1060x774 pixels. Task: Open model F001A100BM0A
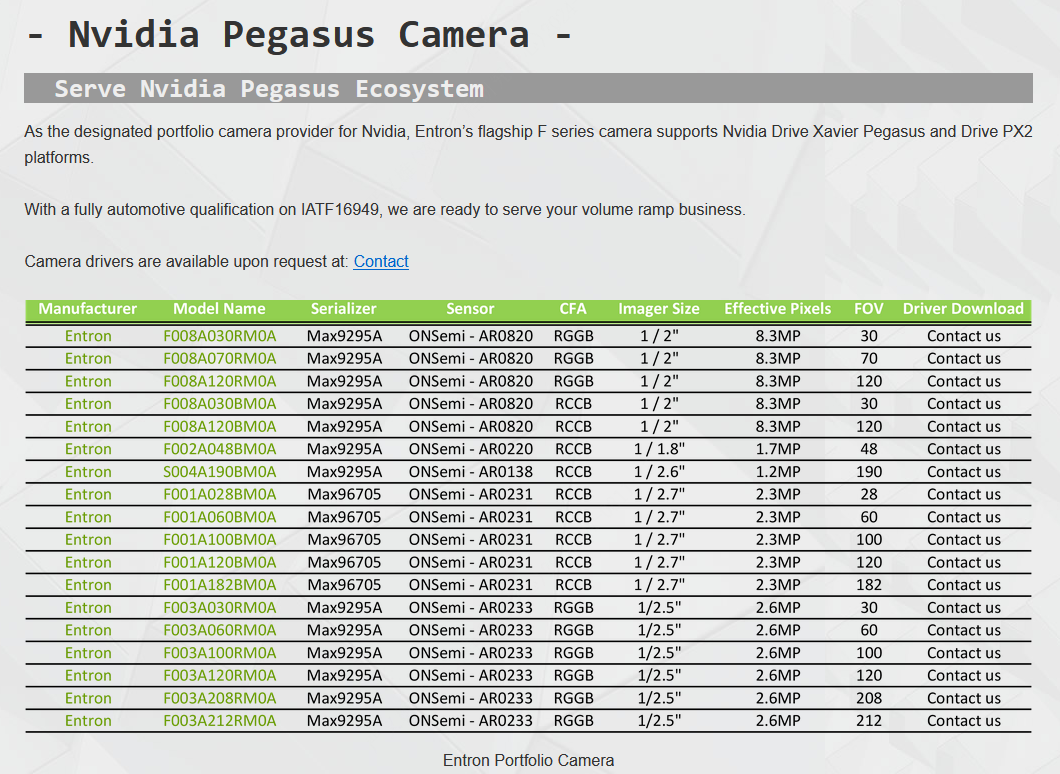(x=220, y=539)
